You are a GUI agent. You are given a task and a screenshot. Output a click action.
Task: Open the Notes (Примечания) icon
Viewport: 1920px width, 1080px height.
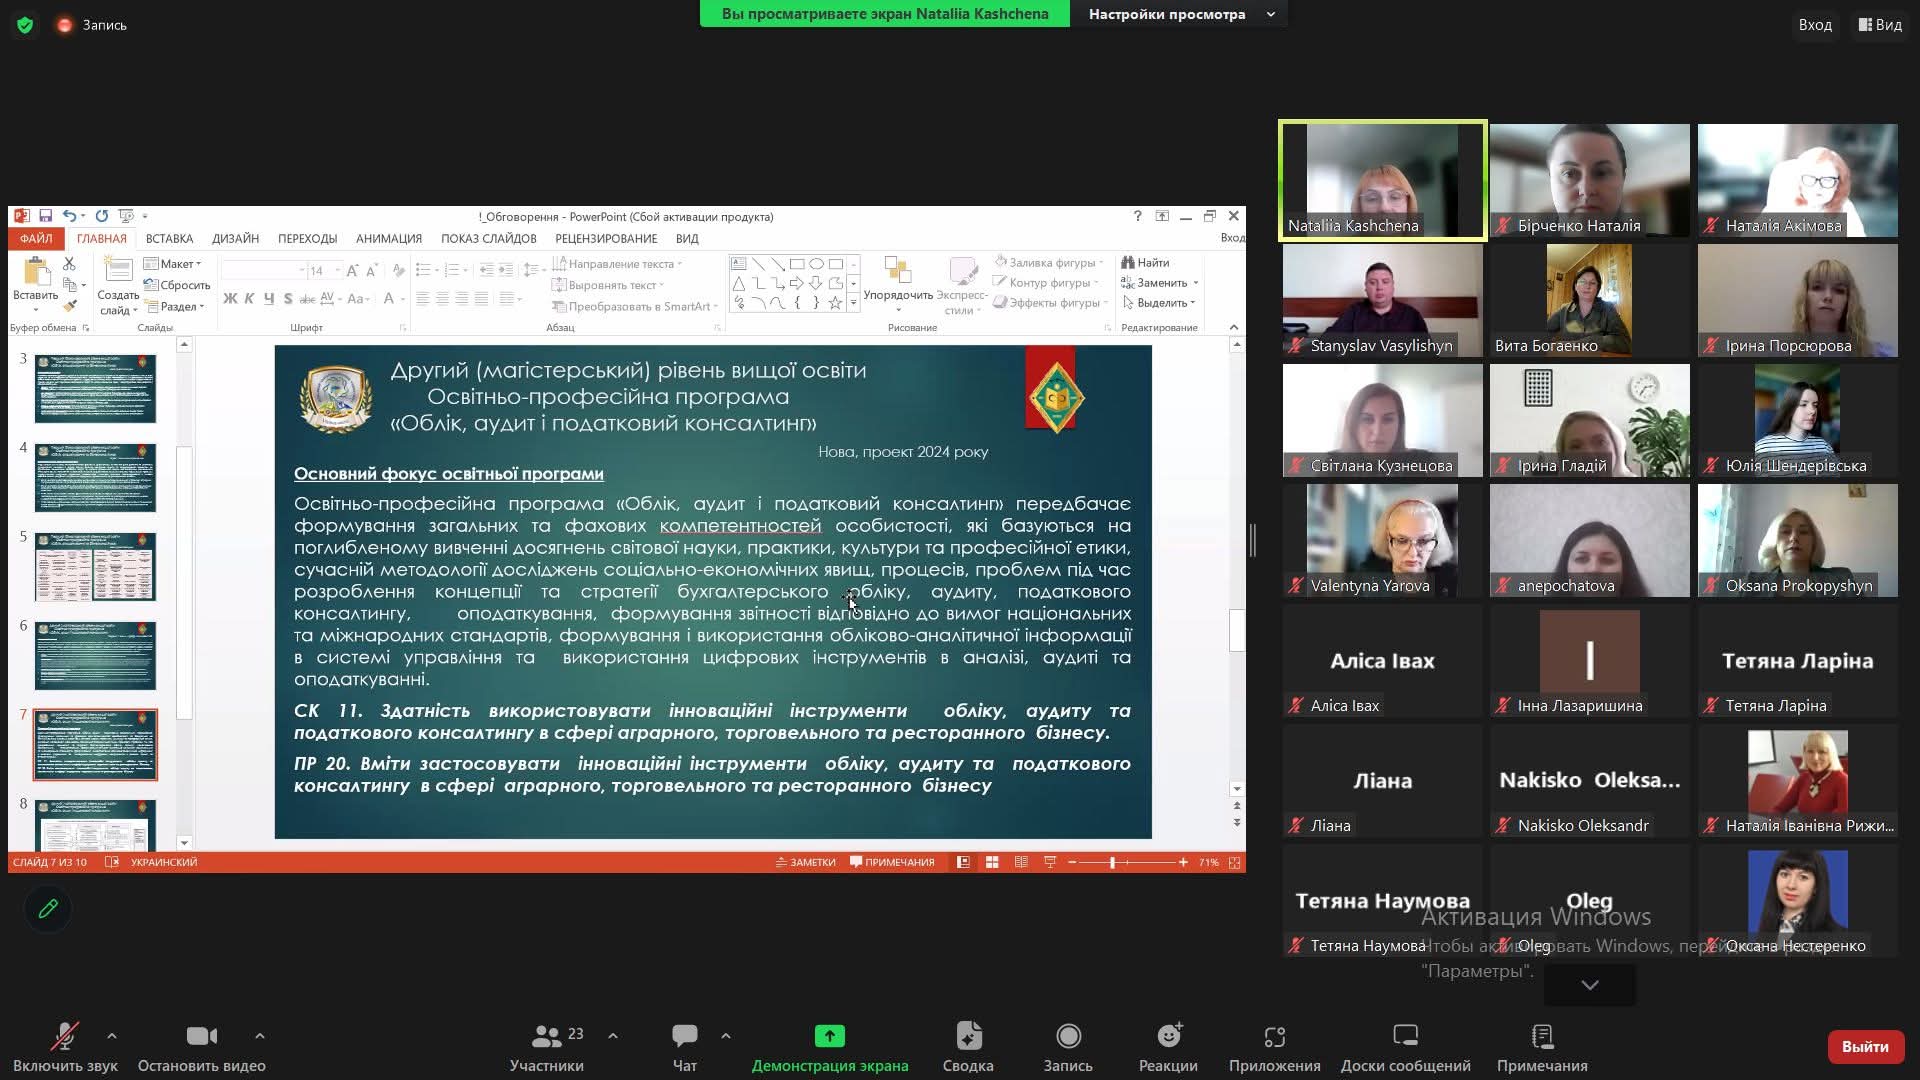(x=1542, y=1036)
